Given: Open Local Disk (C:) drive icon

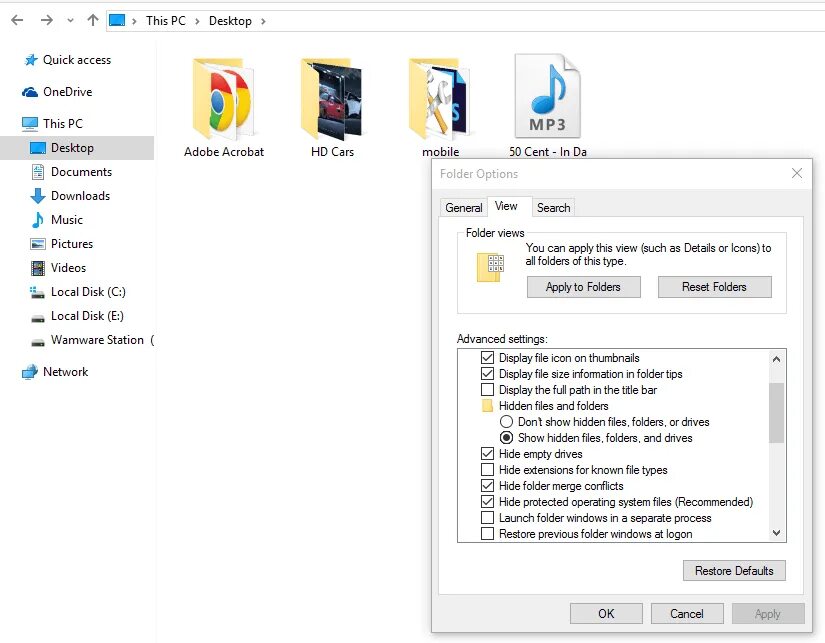Looking at the screenshot, I should [x=37, y=292].
